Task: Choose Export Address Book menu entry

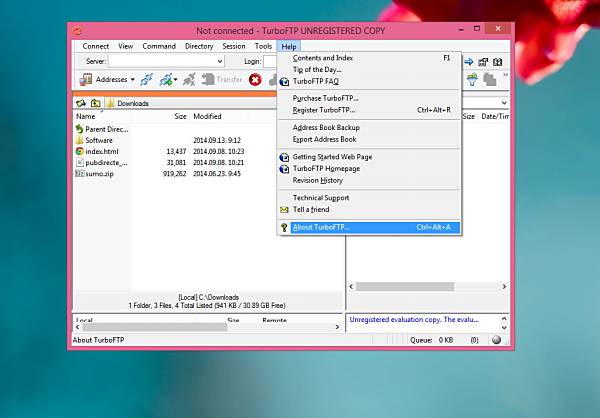Action: pos(370,139)
